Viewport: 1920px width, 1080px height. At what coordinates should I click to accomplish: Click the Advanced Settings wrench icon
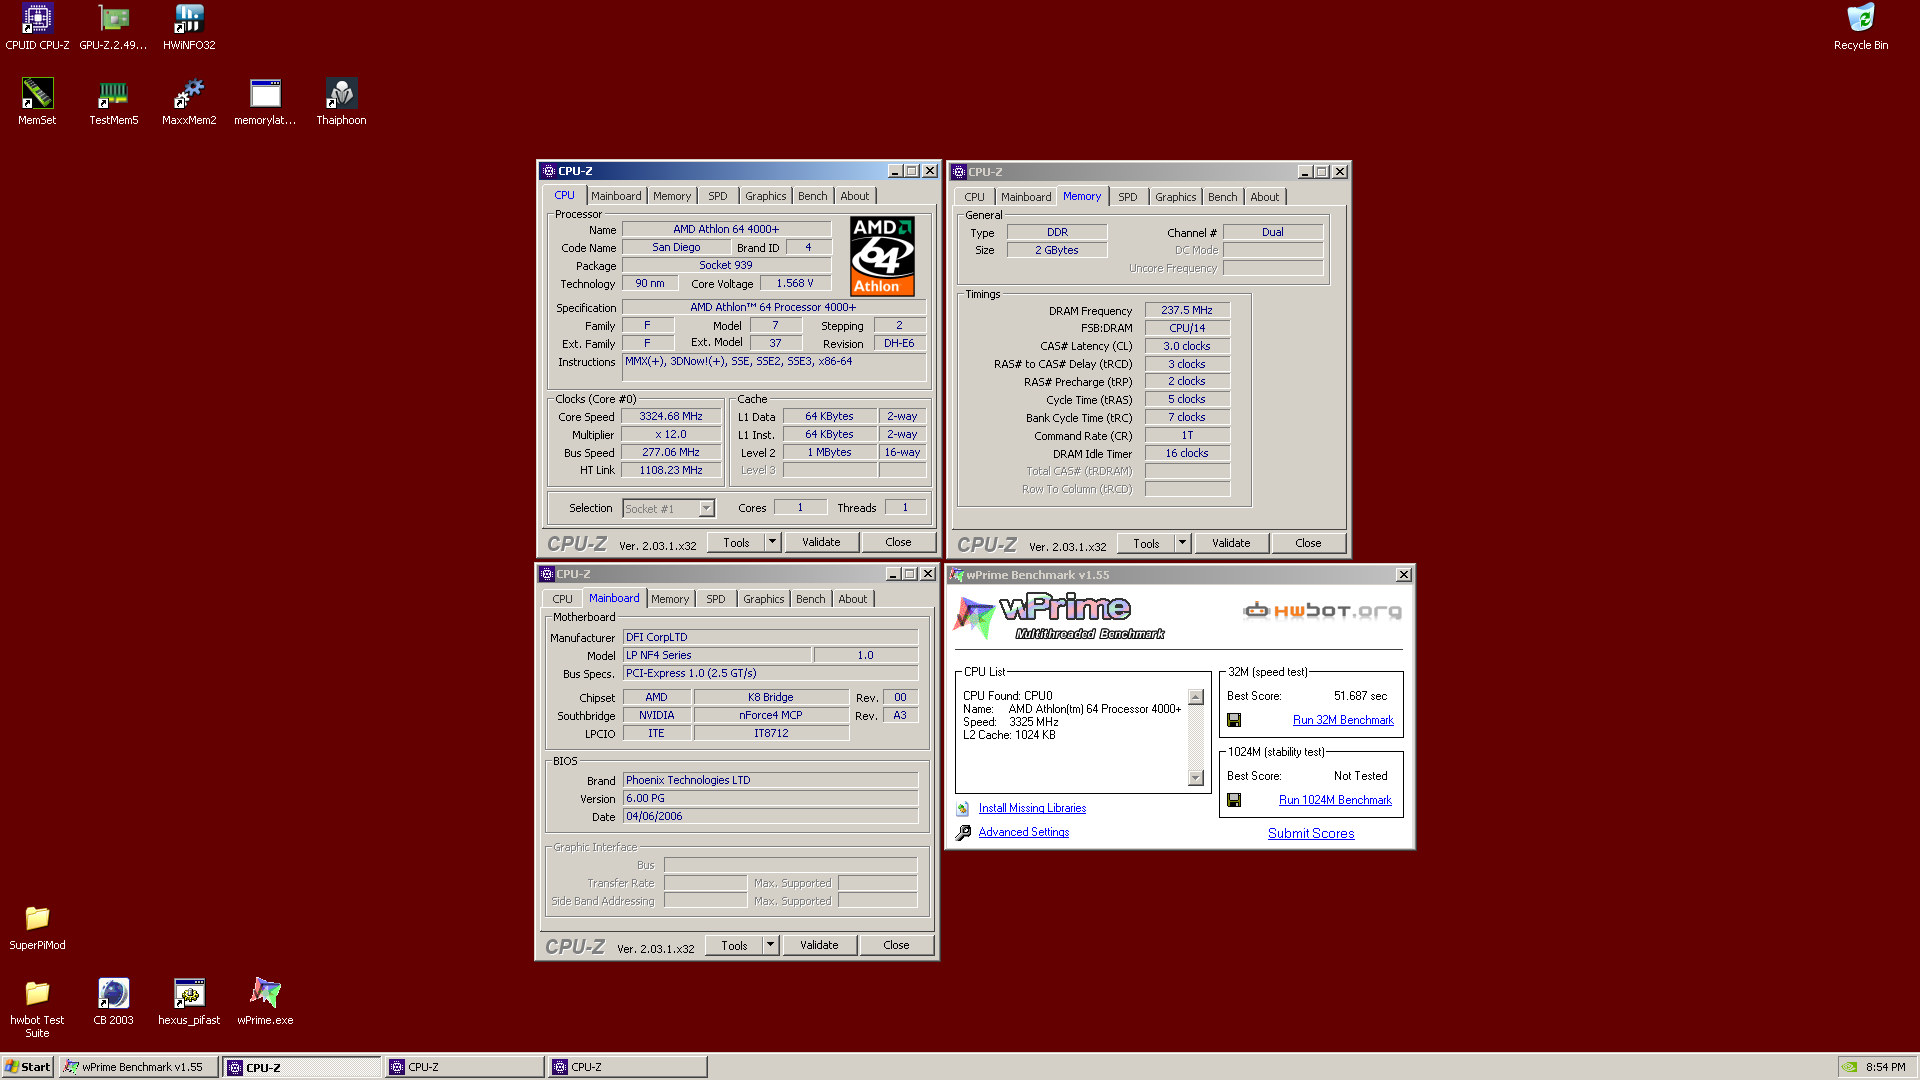pyautogui.click(x=963, y=832)
